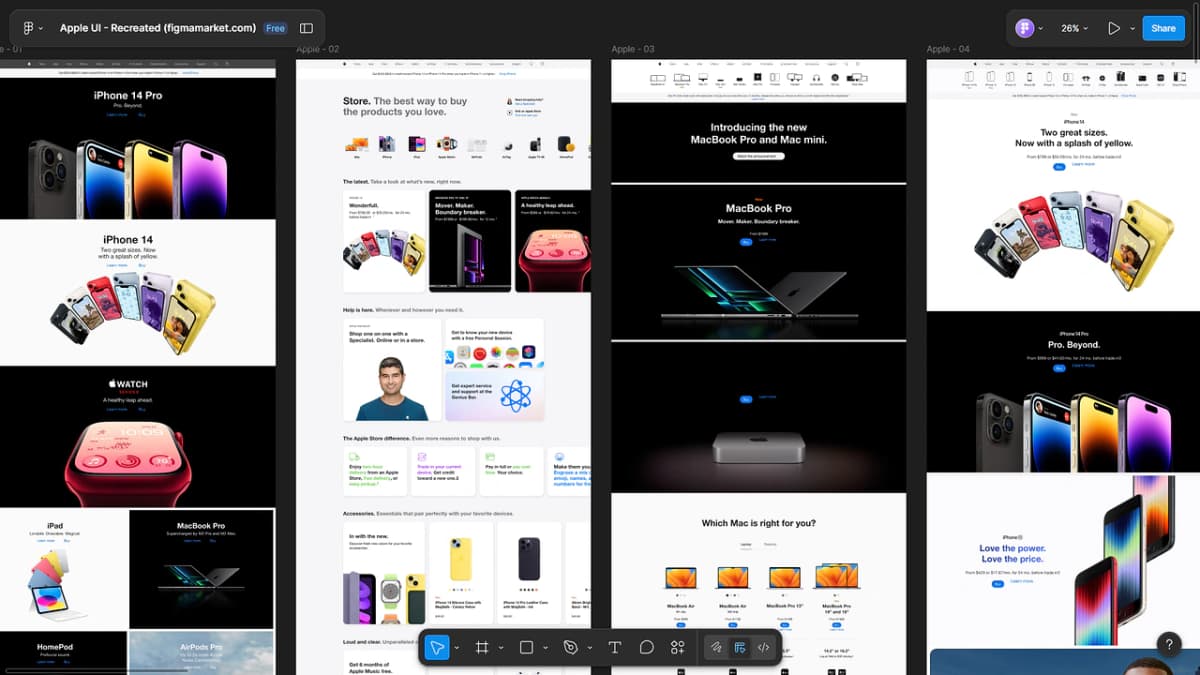The image size is (1200, 675).
Task: Select the Rectangle shape tool
Action: pos(526,647)
